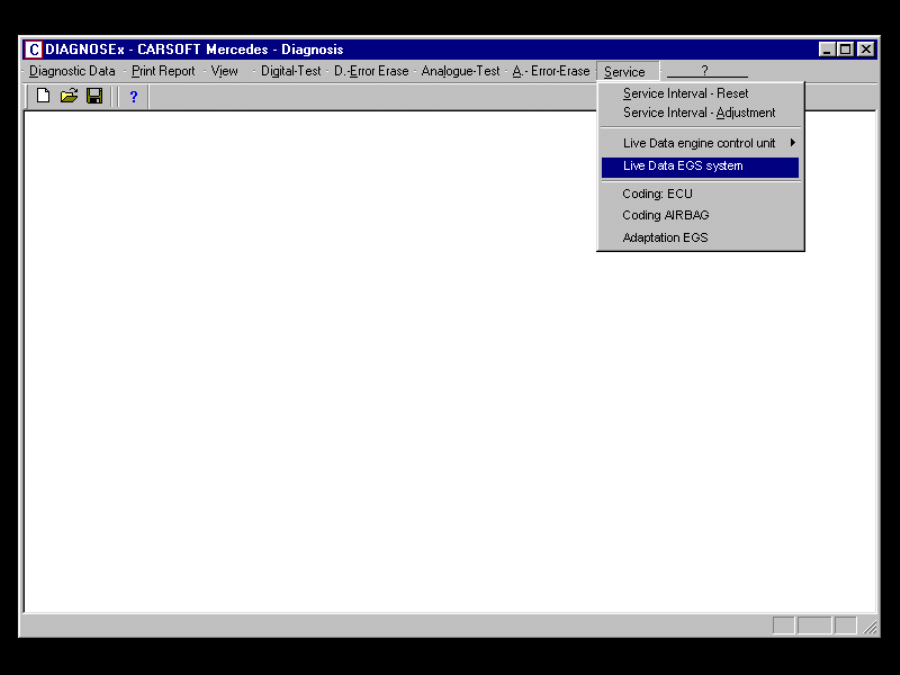Collapse the open Service menu
The image size is (900, 675).
pos(625,72)
